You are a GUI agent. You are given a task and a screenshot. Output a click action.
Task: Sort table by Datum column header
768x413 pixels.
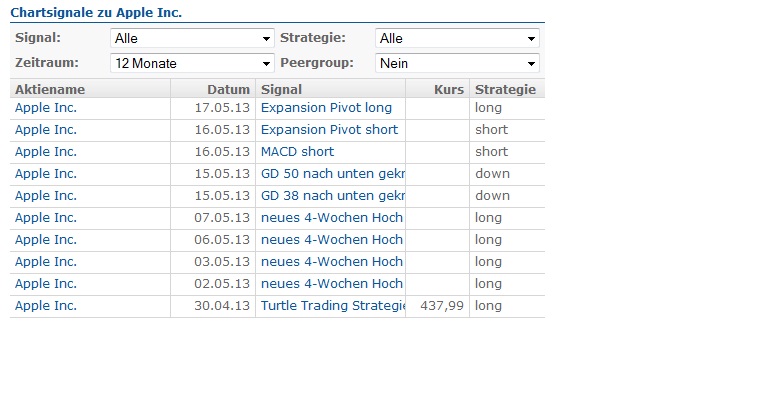click(x=228, y=89)
